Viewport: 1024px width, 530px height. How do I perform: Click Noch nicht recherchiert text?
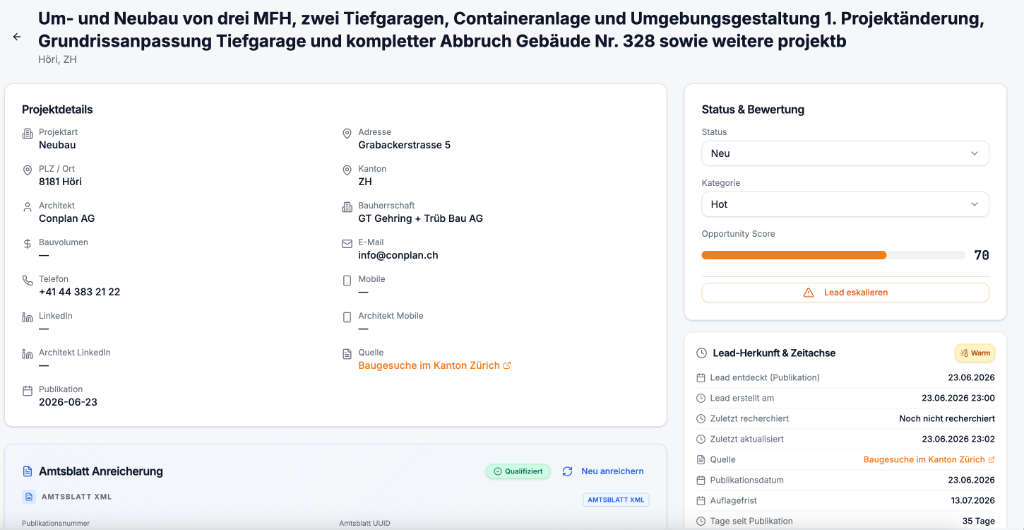946,418
